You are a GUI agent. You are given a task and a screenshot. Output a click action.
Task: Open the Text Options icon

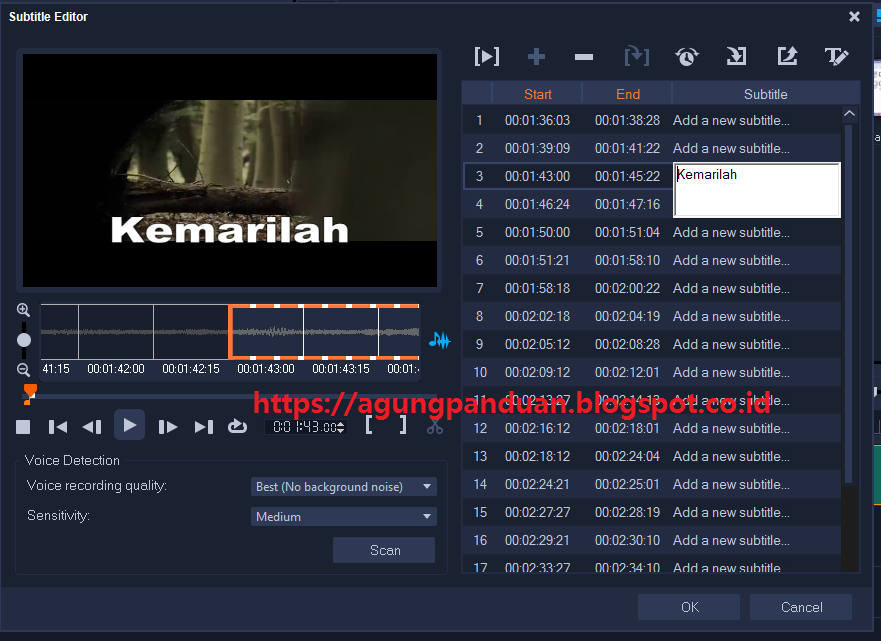click(836, 57)
